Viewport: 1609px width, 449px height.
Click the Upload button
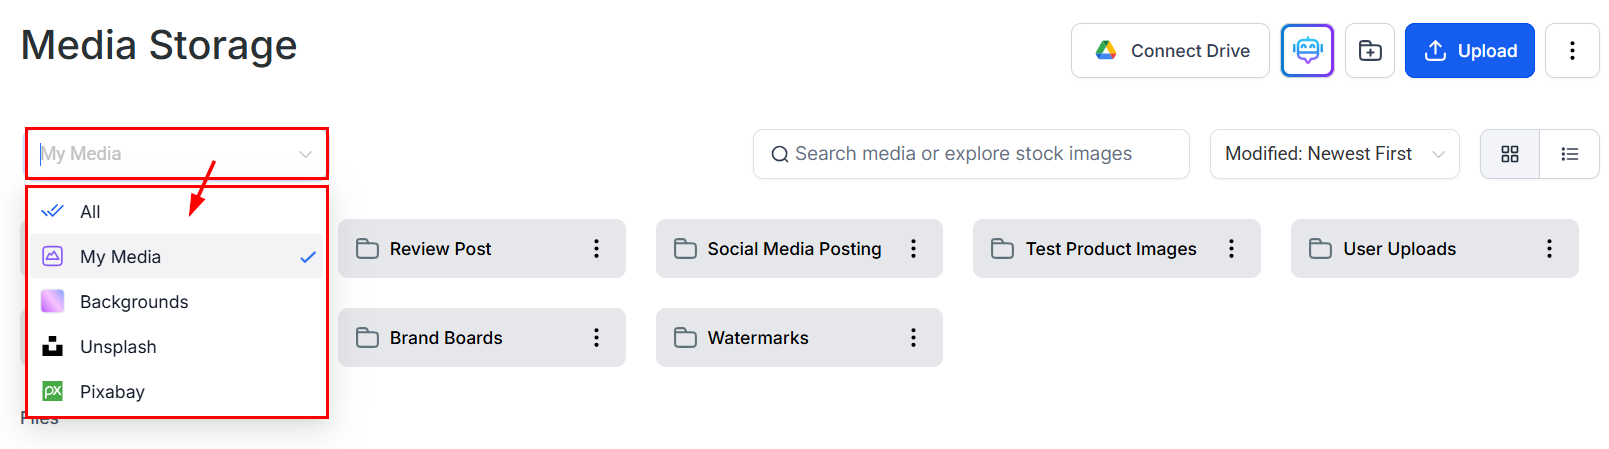point(1469,50)
